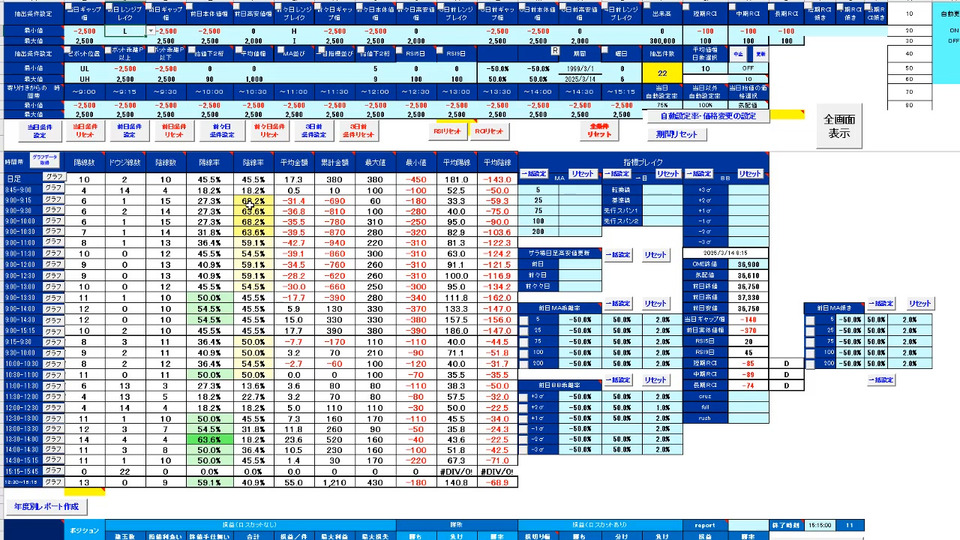This screenshot has width=960, height=540.
Task: Switch to full screen with 全画面表示
Action: click(x=839, y=126)
